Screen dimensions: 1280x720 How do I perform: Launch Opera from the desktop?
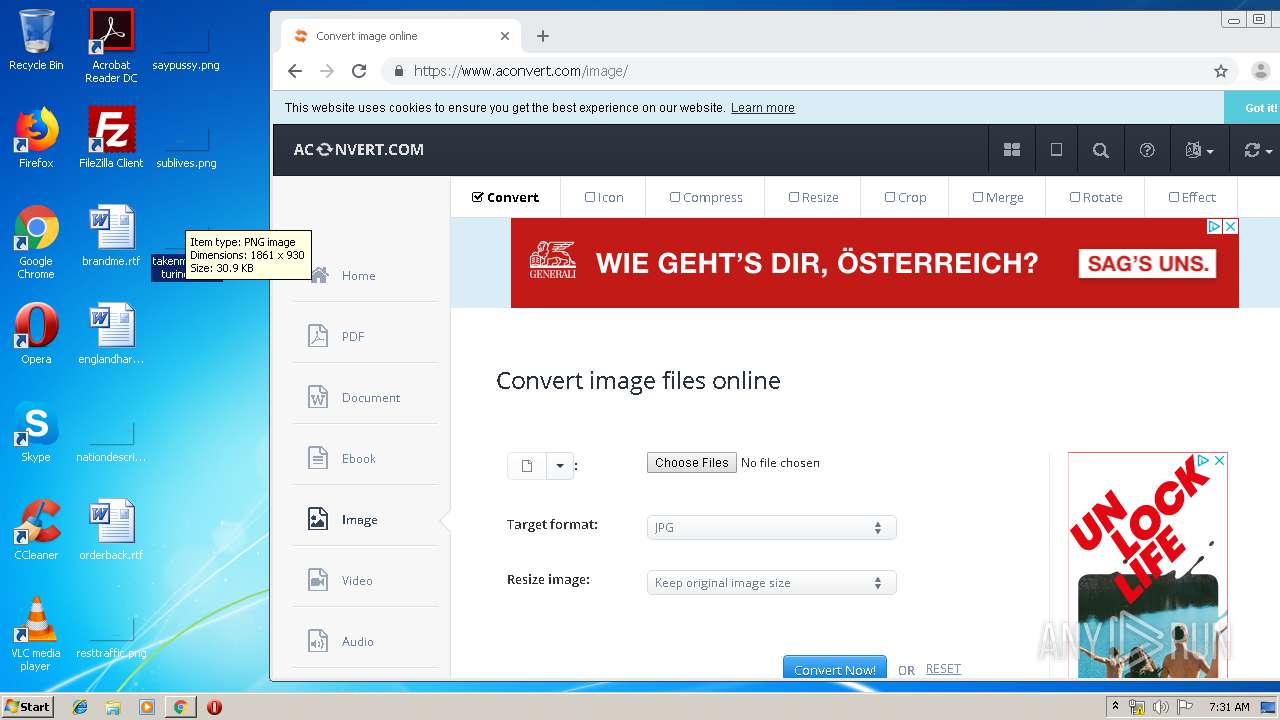[36, 335]
